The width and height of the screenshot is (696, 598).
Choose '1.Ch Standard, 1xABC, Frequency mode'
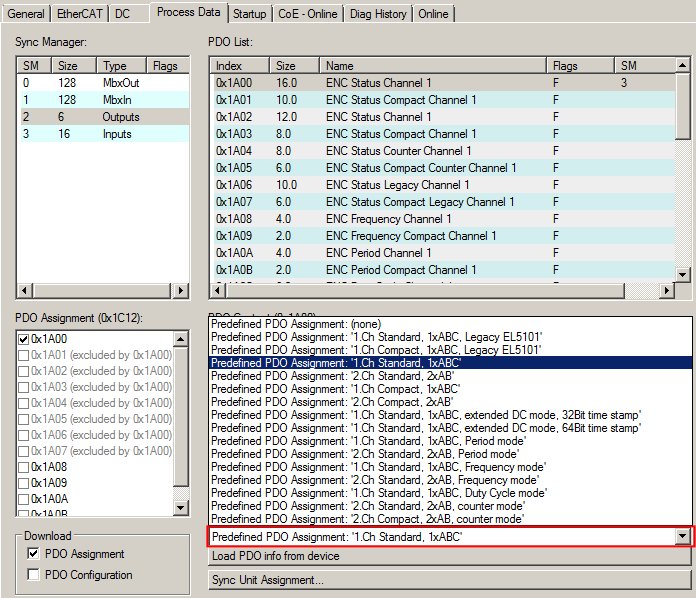click(x=450, y=467)
